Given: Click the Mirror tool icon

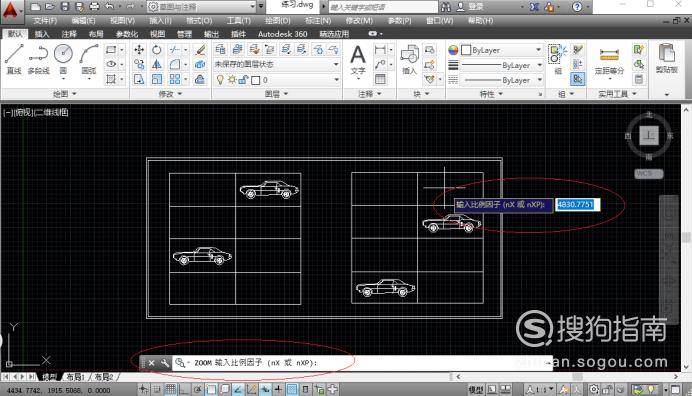Looking at the screenshot, I should point(157,64).
